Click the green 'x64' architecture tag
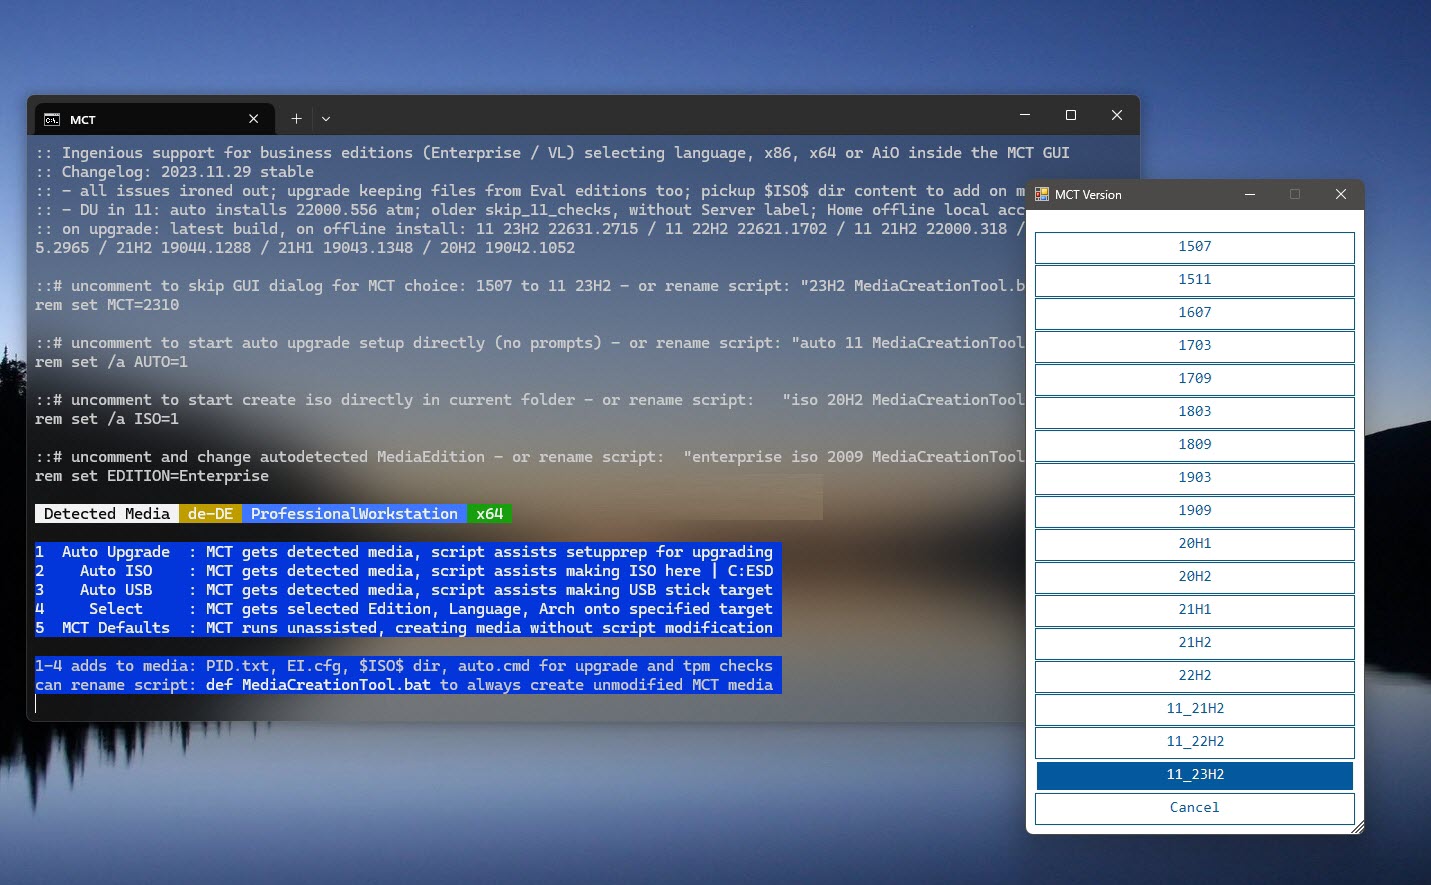Screen dimensions: 1431x885 point(489,514)
